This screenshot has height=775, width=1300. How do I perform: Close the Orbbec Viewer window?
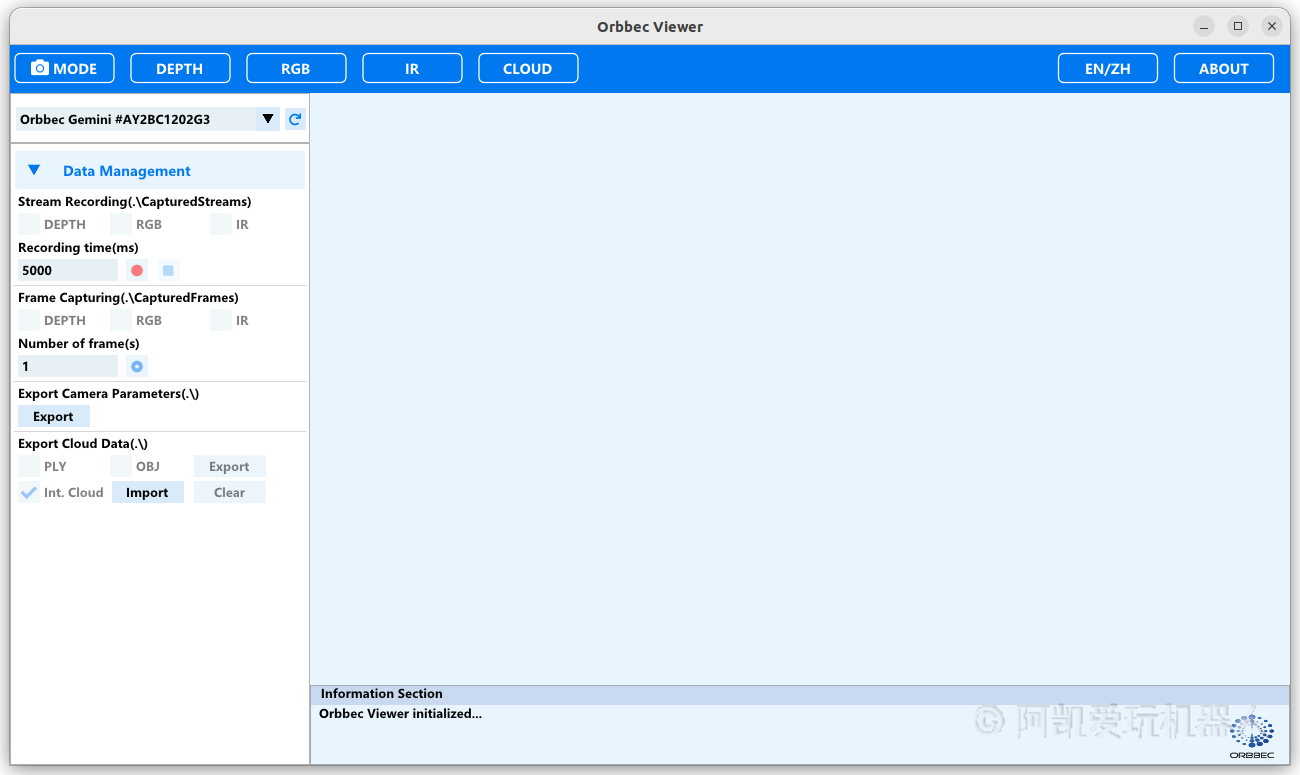[1272, 26]
